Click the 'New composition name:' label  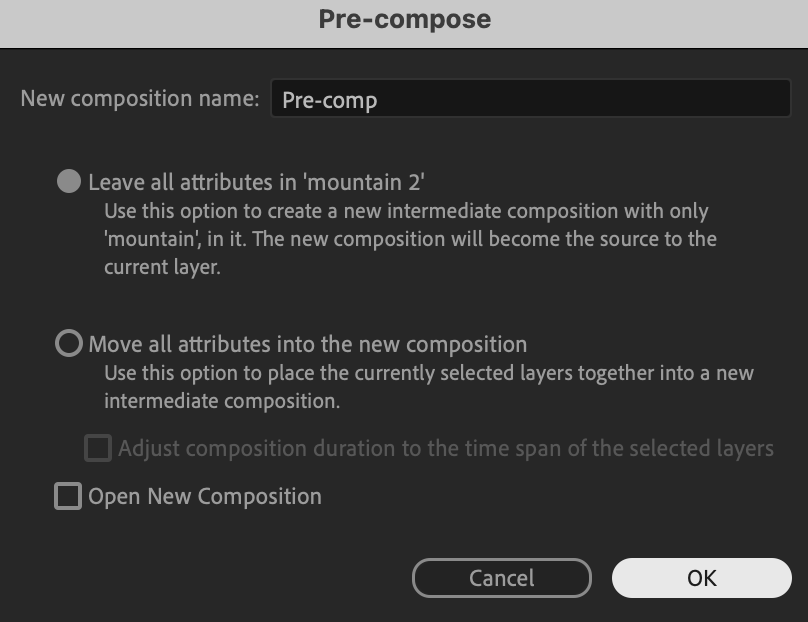(140, 98)
